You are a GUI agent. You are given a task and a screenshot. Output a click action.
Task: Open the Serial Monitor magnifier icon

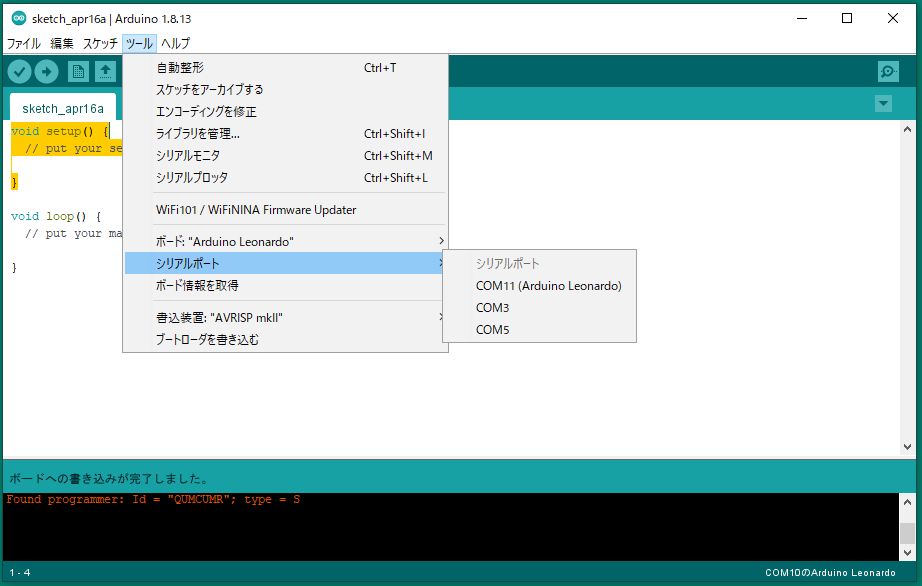[x=888, y=72]
